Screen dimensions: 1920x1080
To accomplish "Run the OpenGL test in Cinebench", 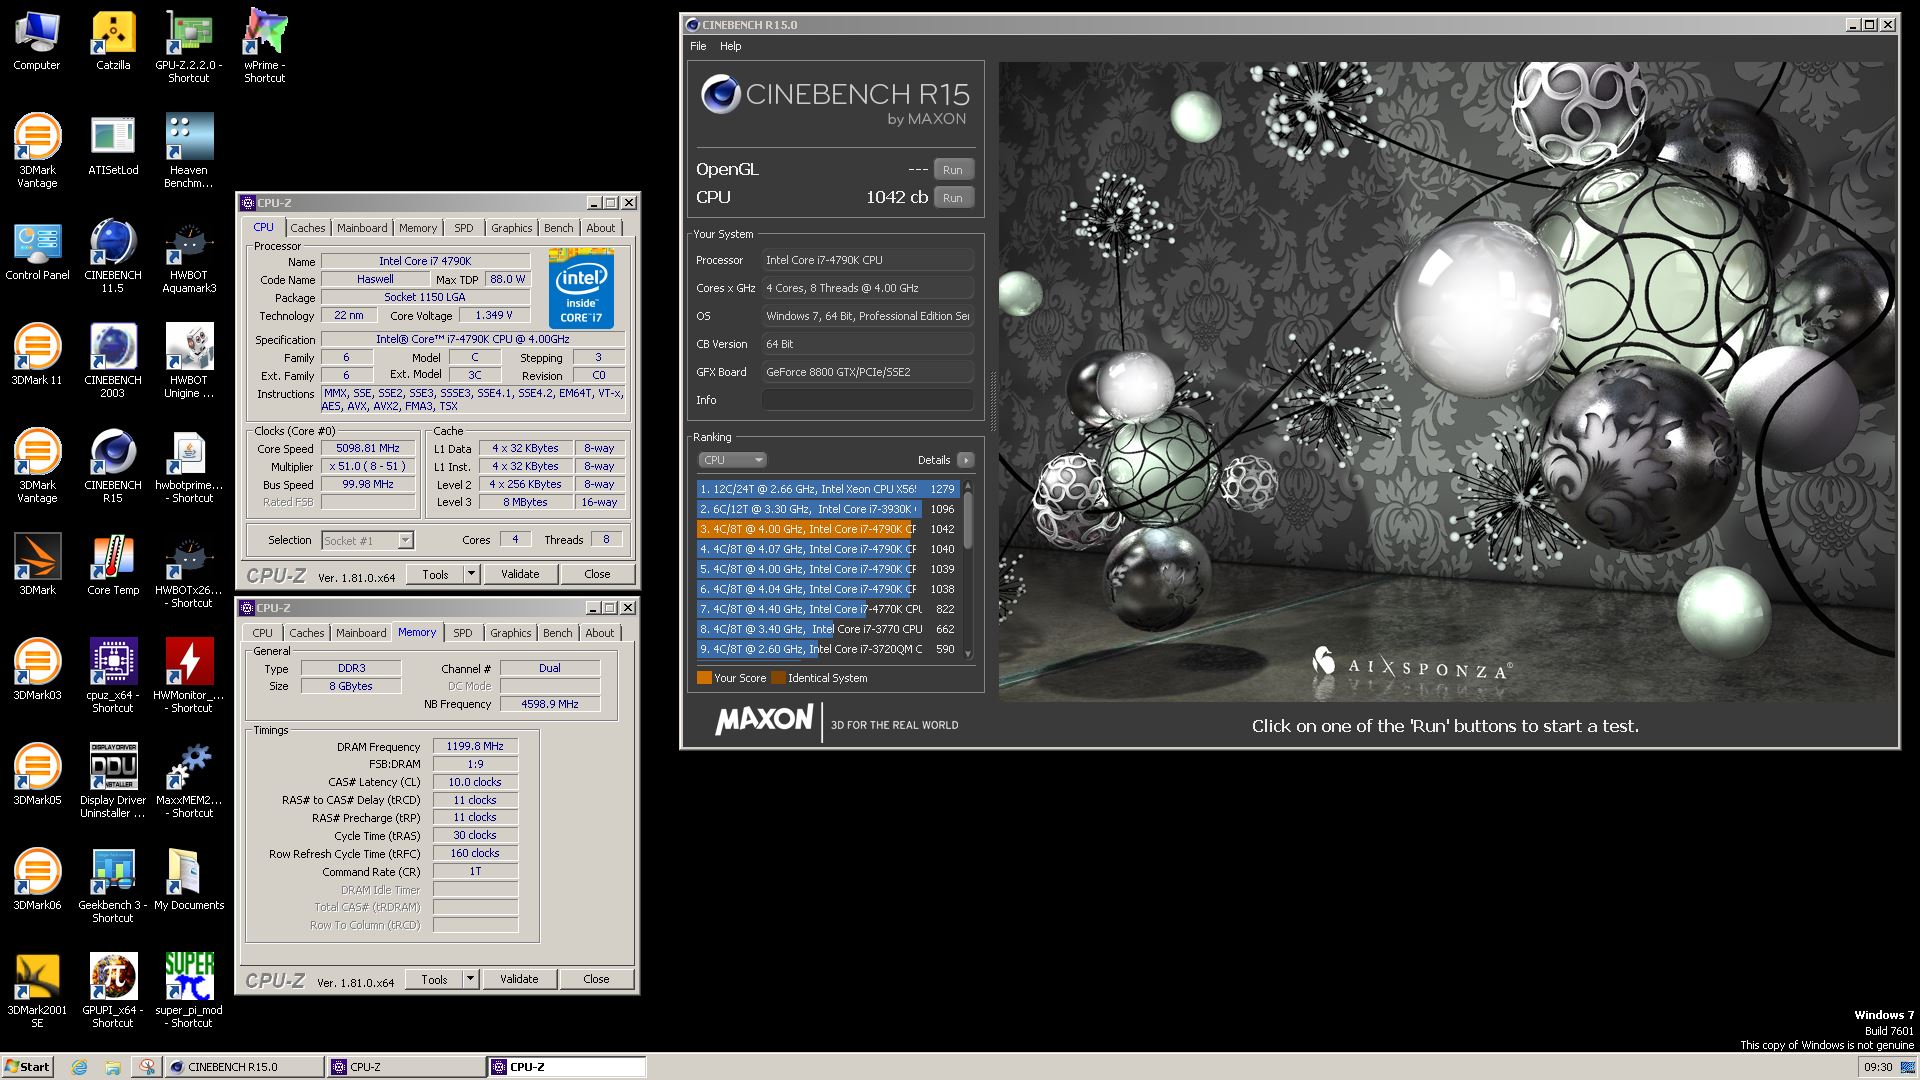I will (953, 170).
